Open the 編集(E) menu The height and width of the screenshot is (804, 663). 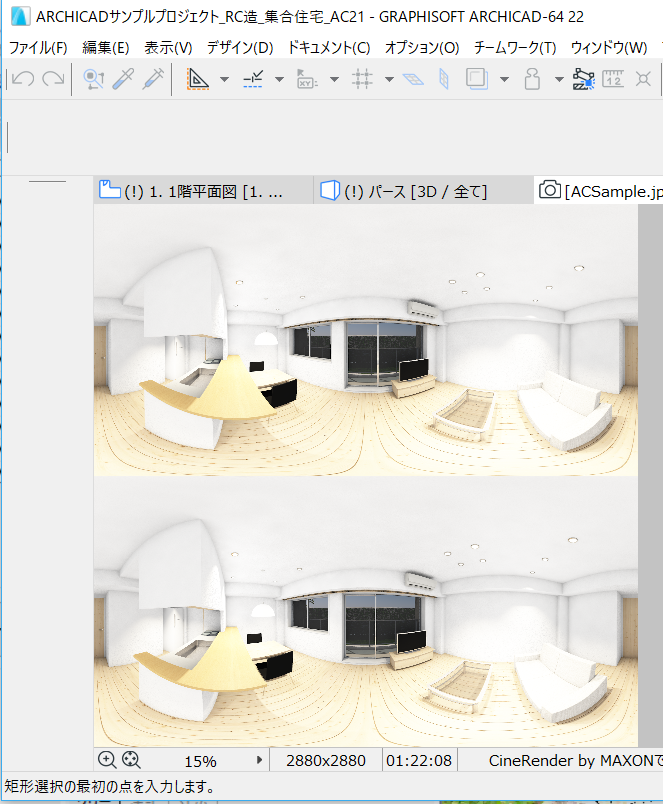(x=106, y=48)
